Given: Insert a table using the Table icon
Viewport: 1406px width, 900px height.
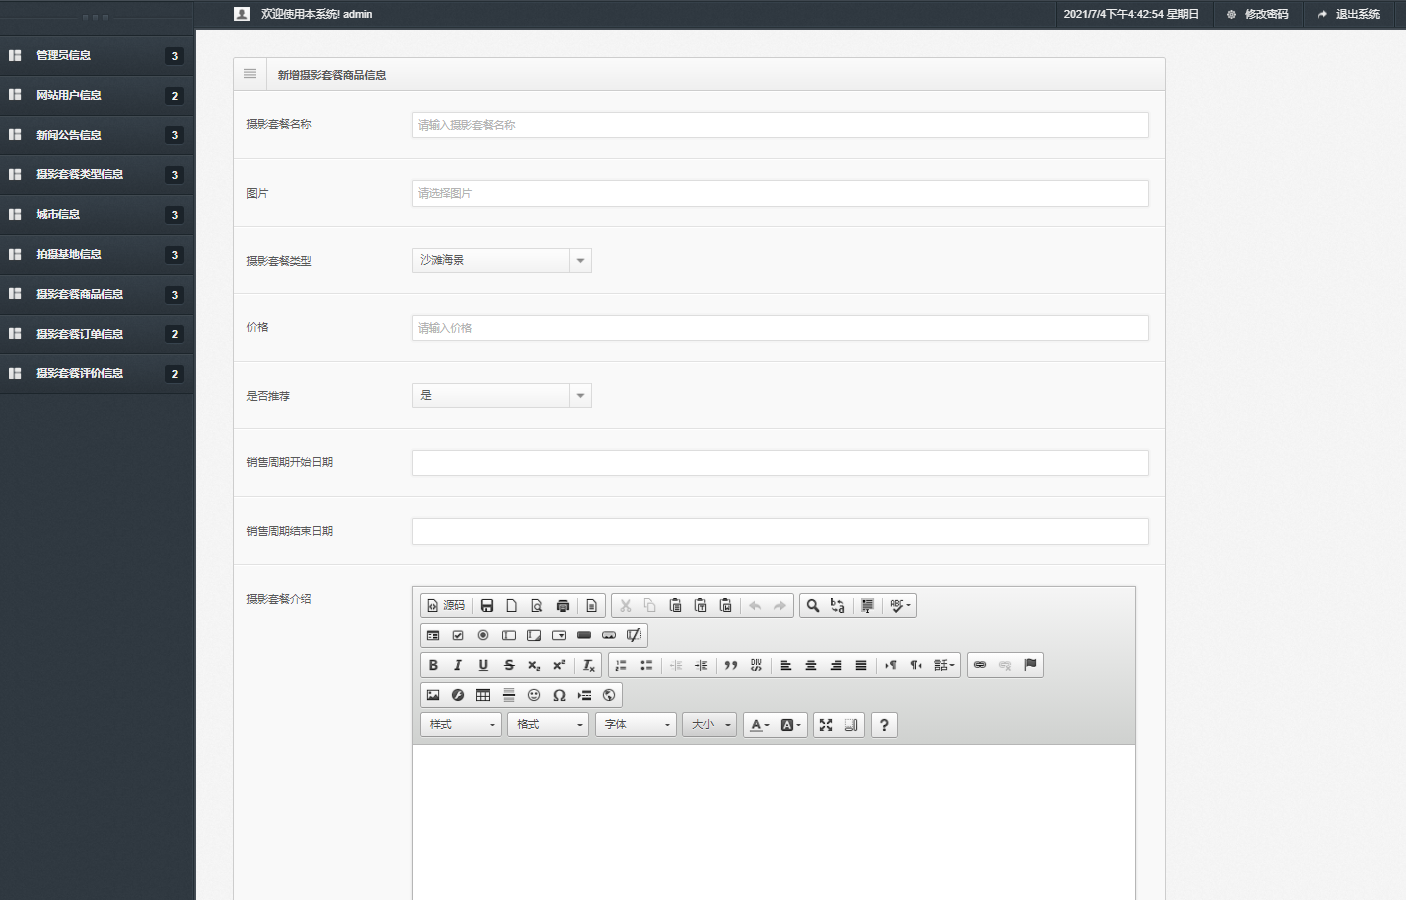Looking at the screenshot, I should 483,695.
